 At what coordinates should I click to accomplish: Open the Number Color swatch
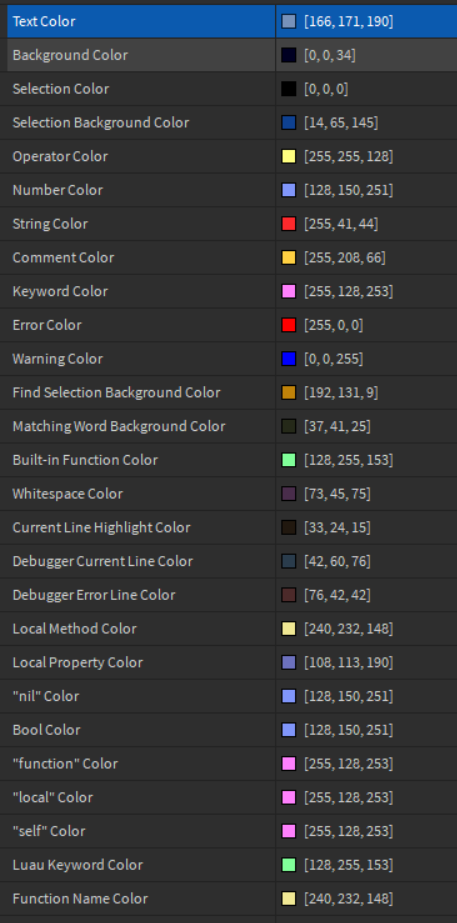(289, 190)
